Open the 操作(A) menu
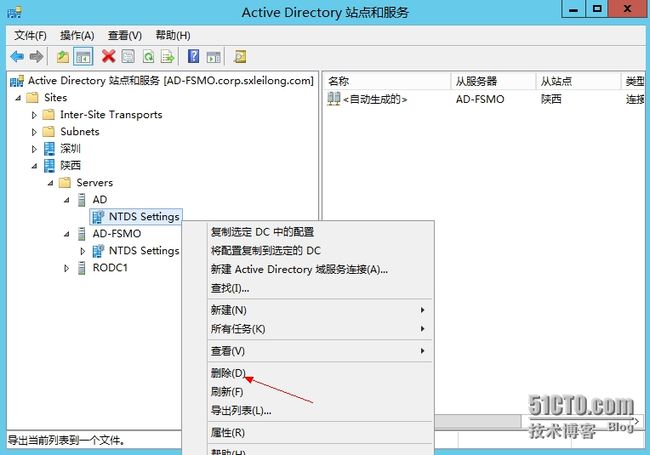 [77, 36]
